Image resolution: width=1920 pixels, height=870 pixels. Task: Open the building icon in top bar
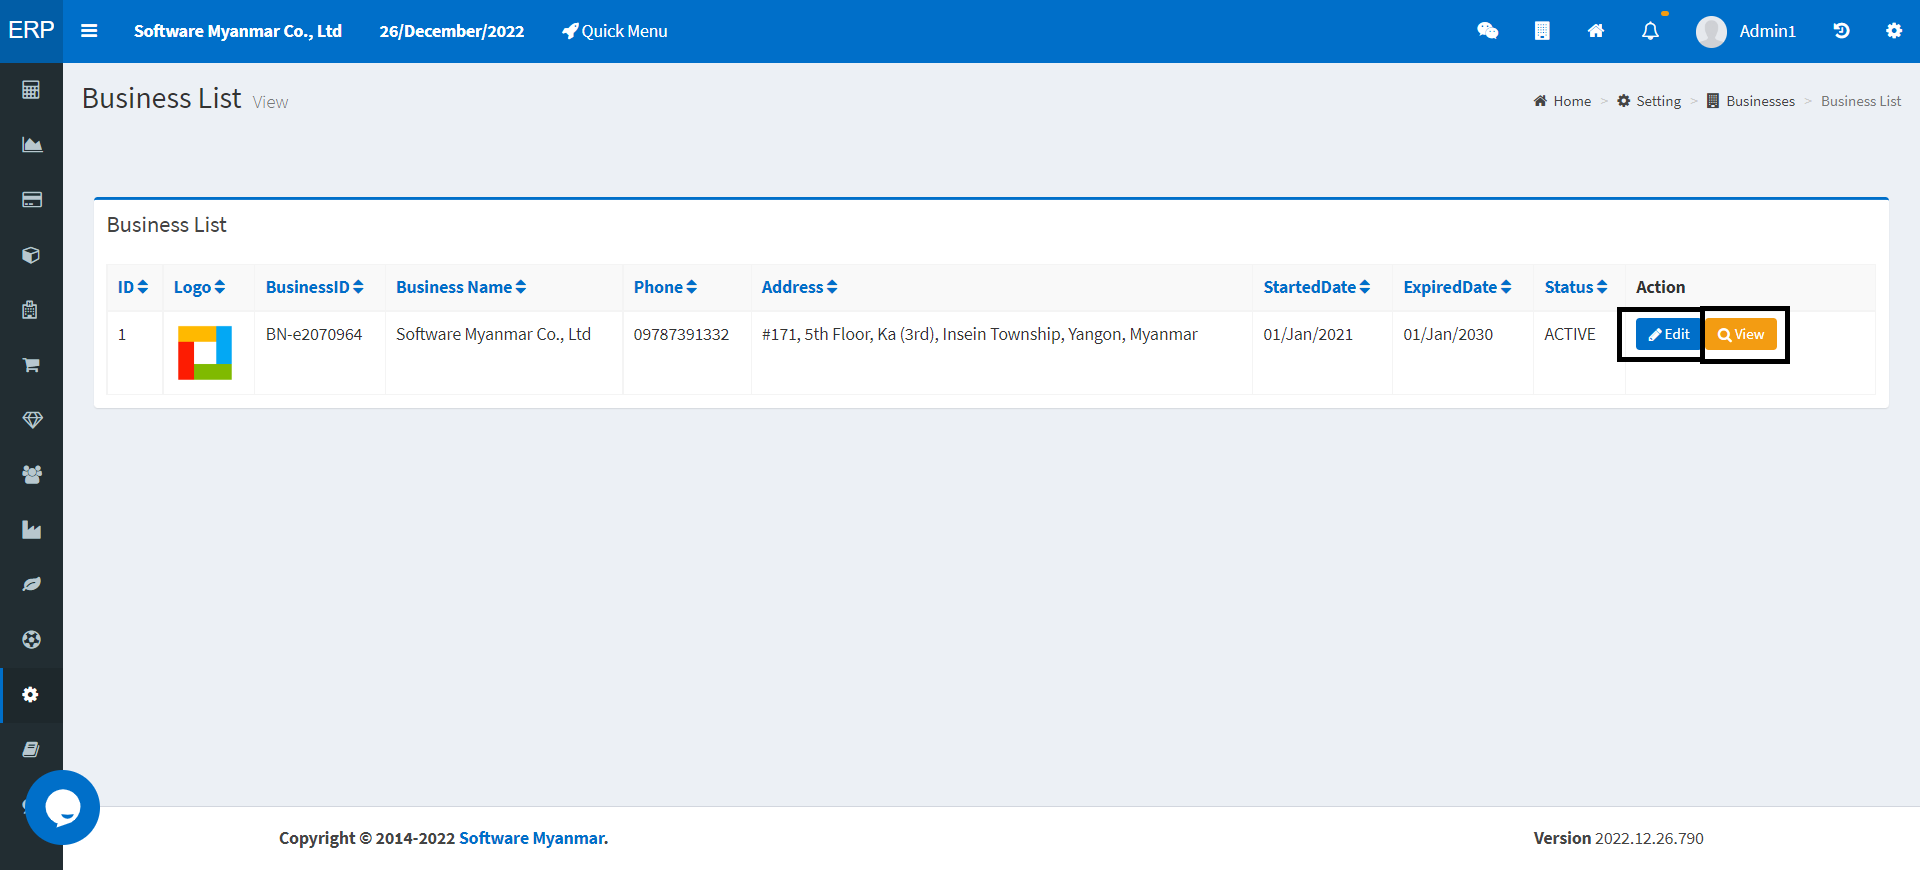coord(1542,31)
